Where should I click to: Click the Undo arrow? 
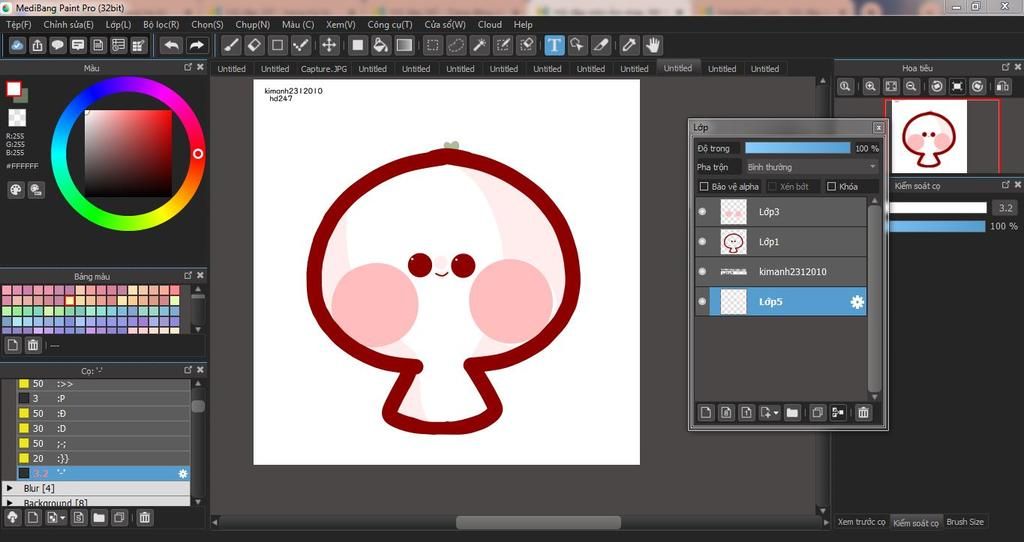tap(172, 45)
